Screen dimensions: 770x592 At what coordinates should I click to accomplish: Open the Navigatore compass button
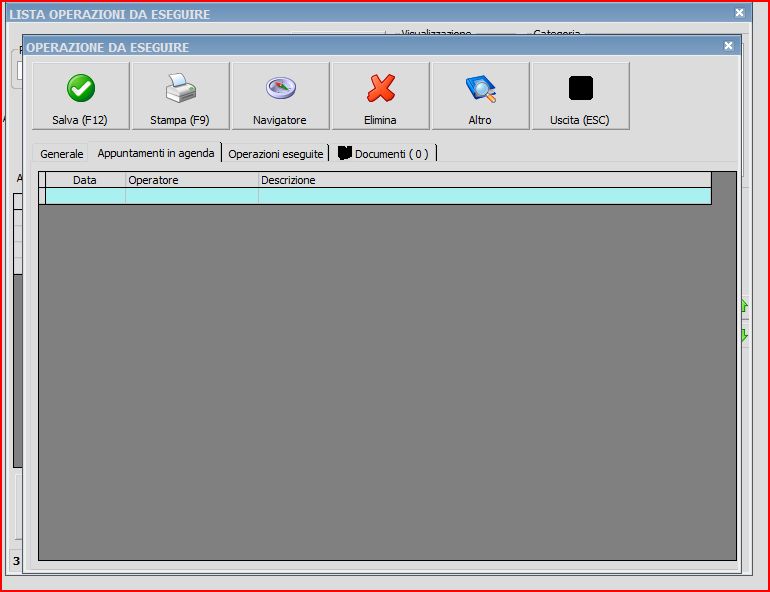click(x=280, y=96)
